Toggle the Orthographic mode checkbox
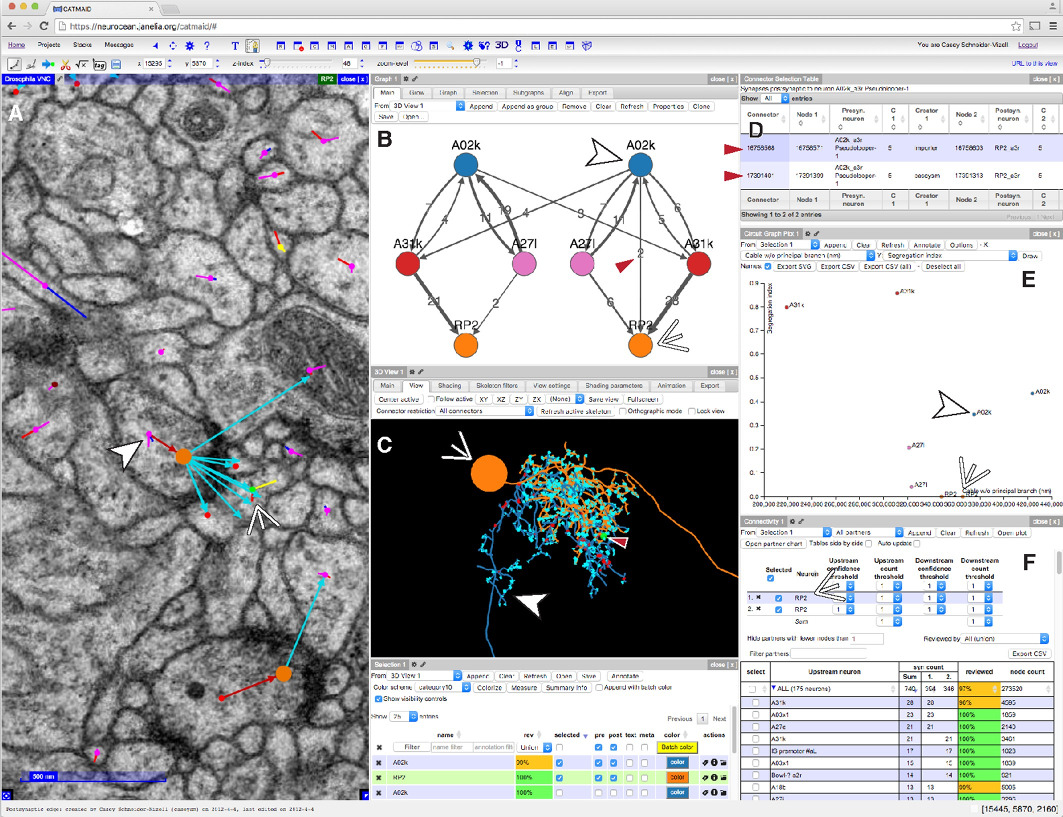 pyautogui.click(x=622, y=411)
